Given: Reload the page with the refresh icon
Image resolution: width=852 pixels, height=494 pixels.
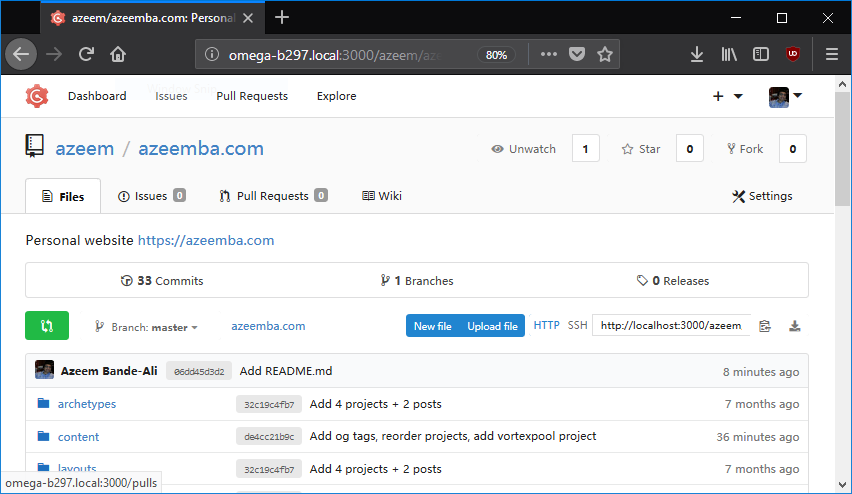Looking at the screenshot, I should pyautogui.click(x=86, y=54).
